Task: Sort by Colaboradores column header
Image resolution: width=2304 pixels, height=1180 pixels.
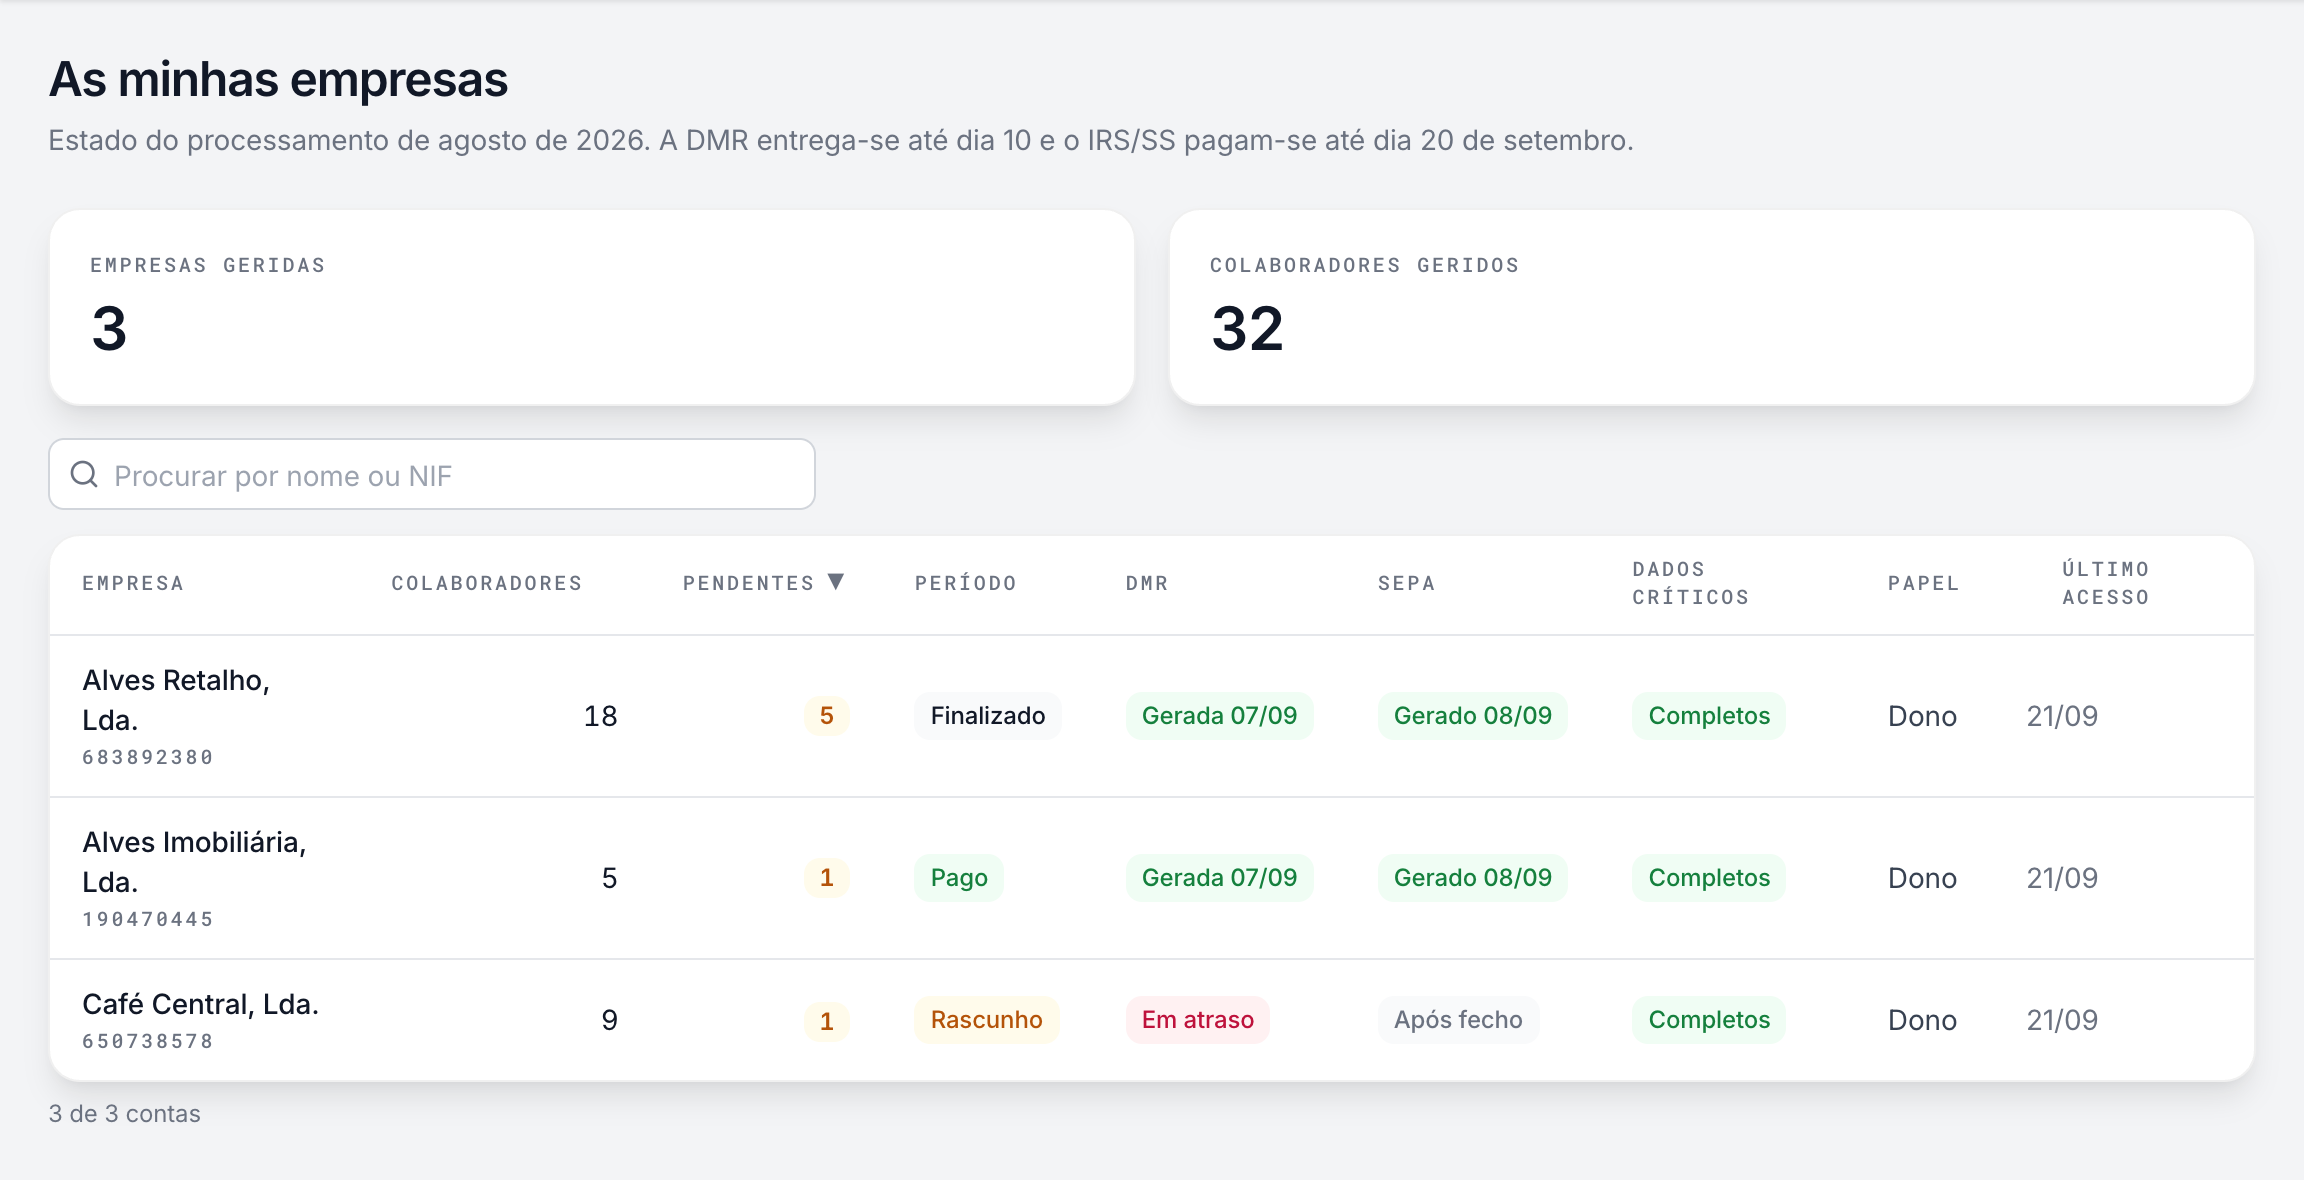Action: click(x=487, y=583)
